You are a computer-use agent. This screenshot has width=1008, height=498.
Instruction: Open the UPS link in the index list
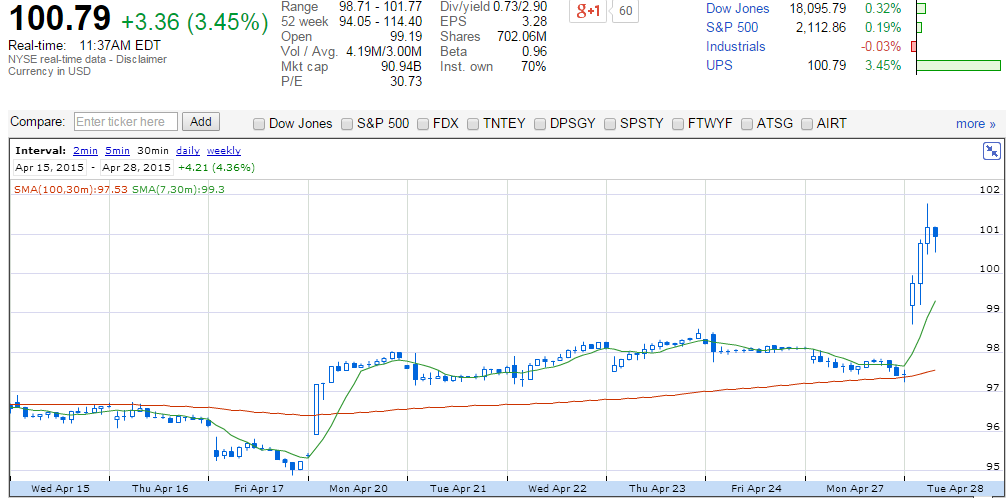(719, 65)
